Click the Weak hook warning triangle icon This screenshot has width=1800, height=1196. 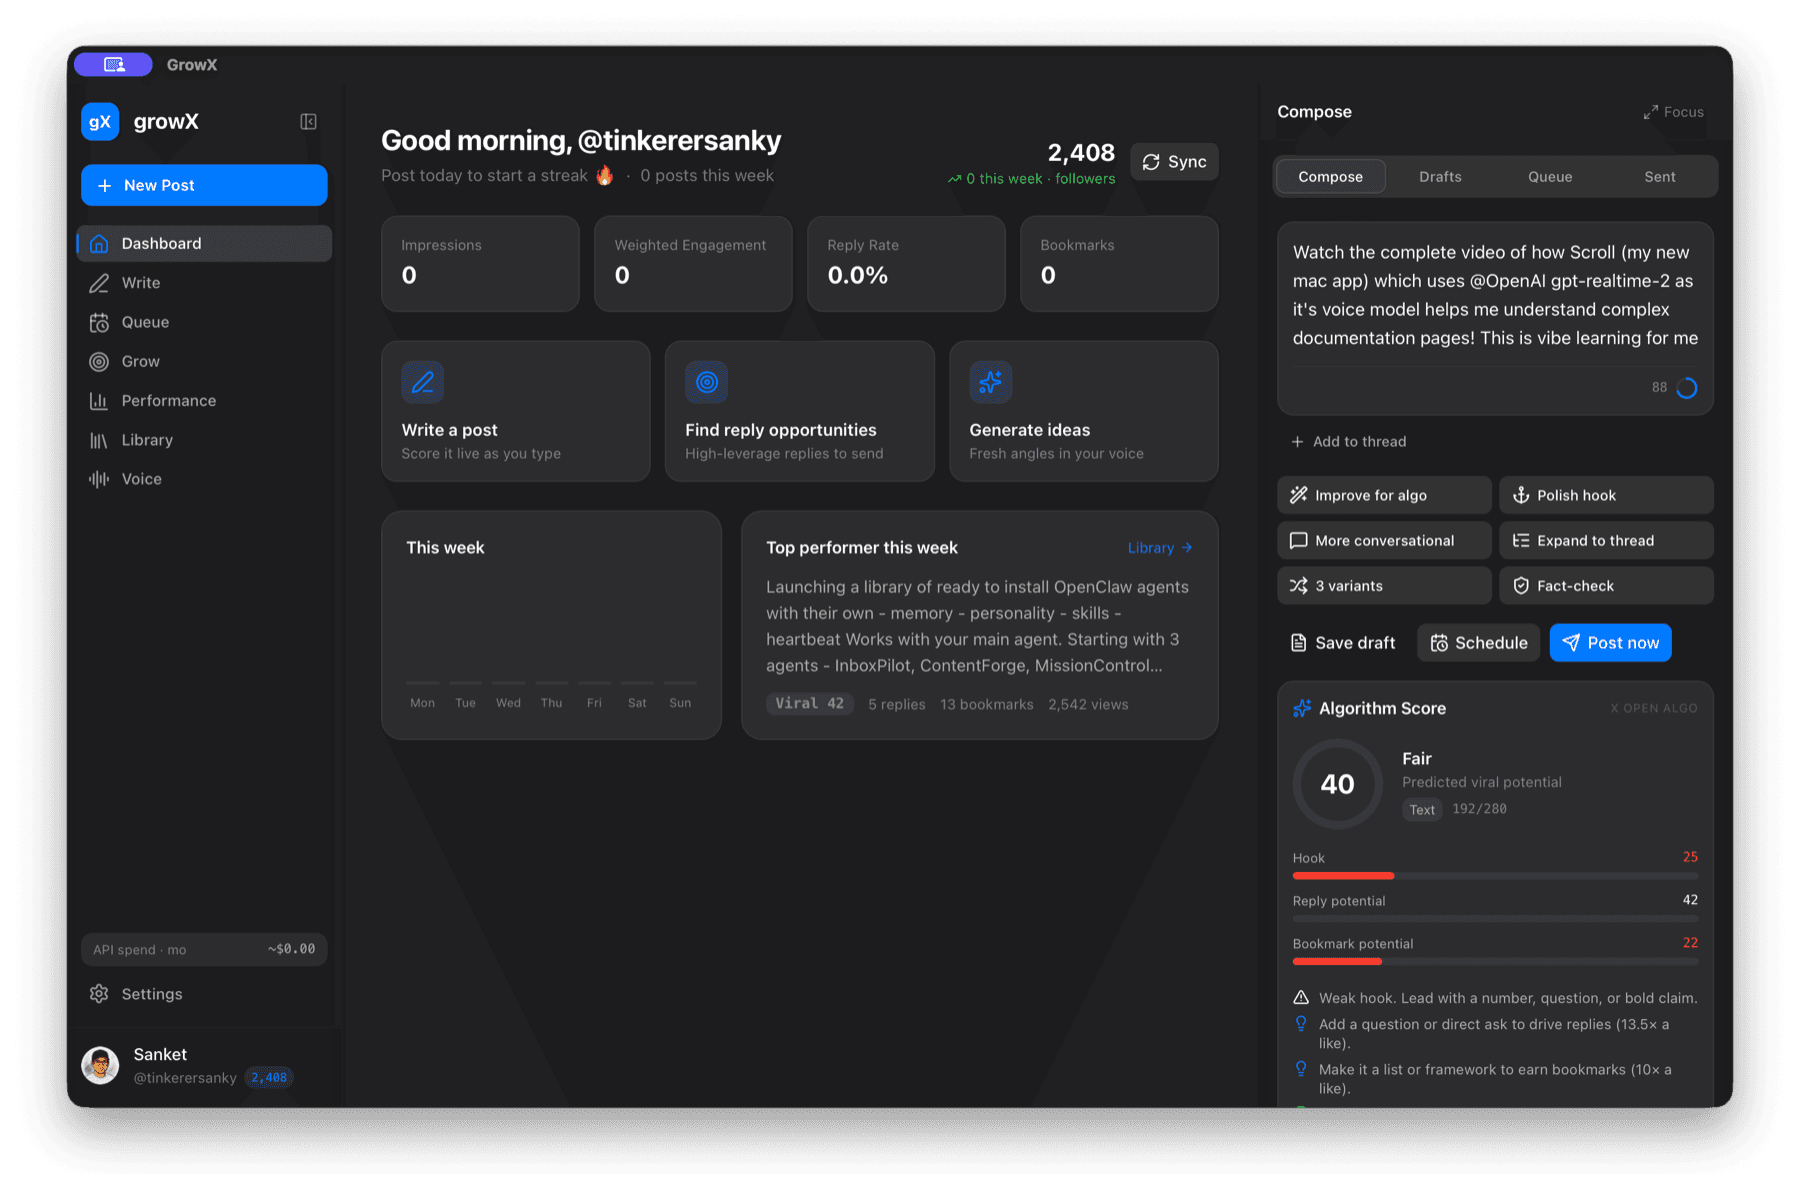[x=1301, y=998]
